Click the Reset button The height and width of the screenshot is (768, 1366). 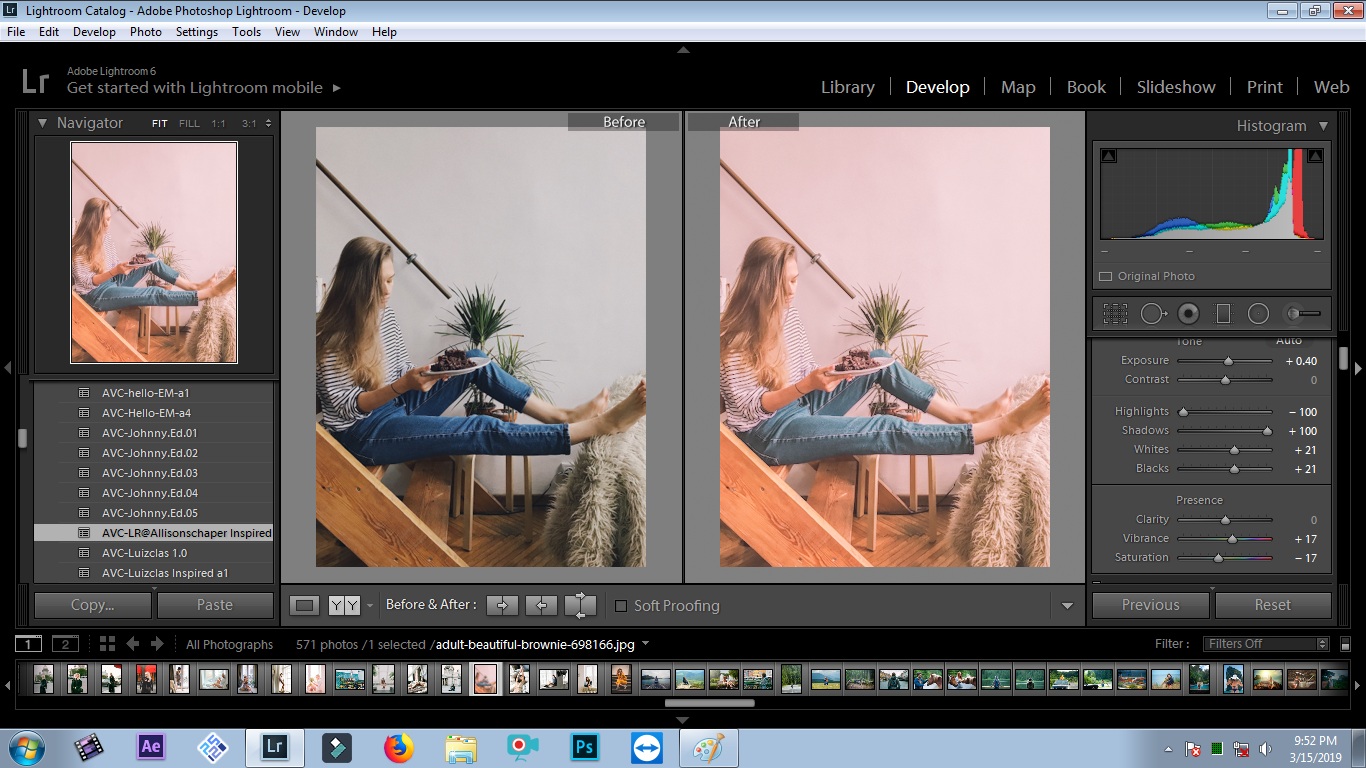[1273, 605]
